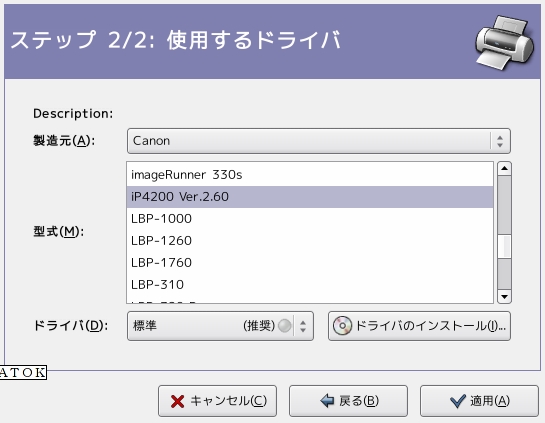Pick LBP-1760 in the model list
This screenshot has width=545, height=423.
310,262
